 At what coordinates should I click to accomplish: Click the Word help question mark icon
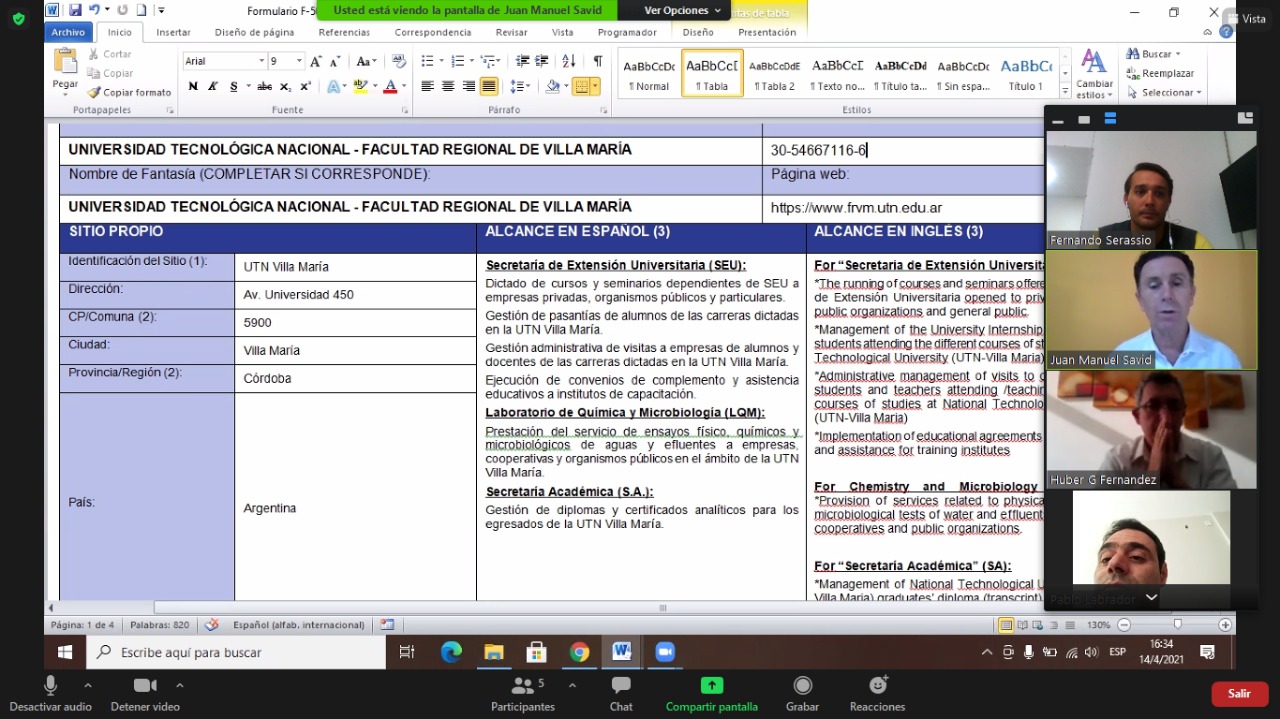click(1226, 32)
